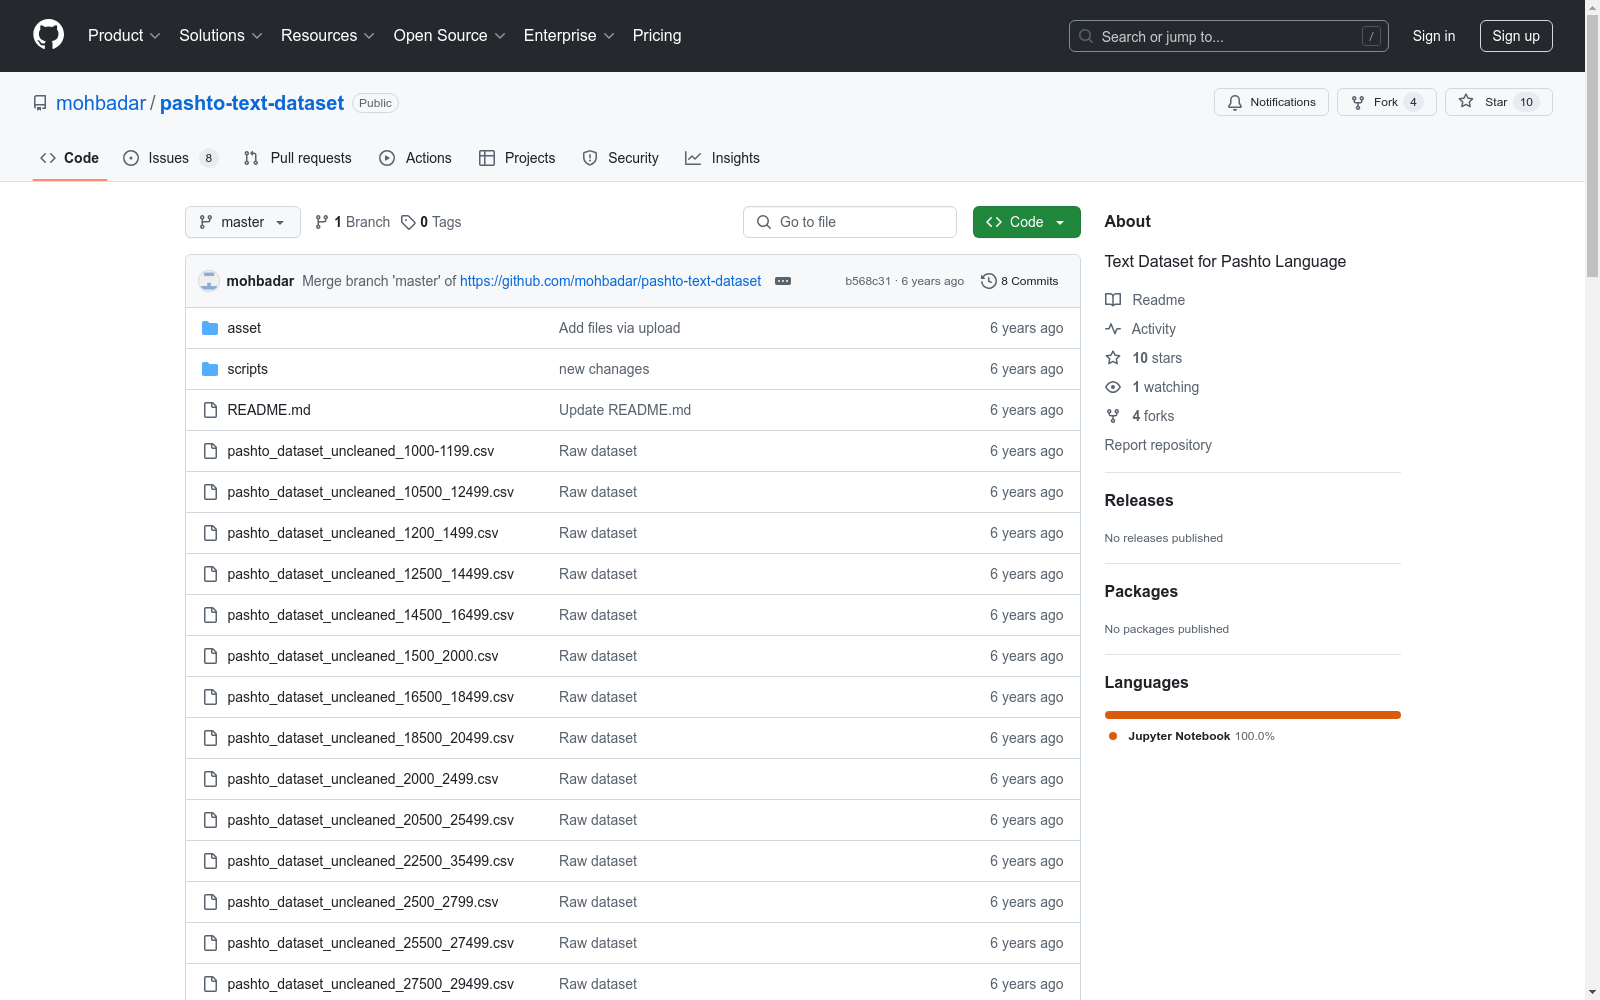
Task: Click the scripts folder icon
Action: click(210, 369)
